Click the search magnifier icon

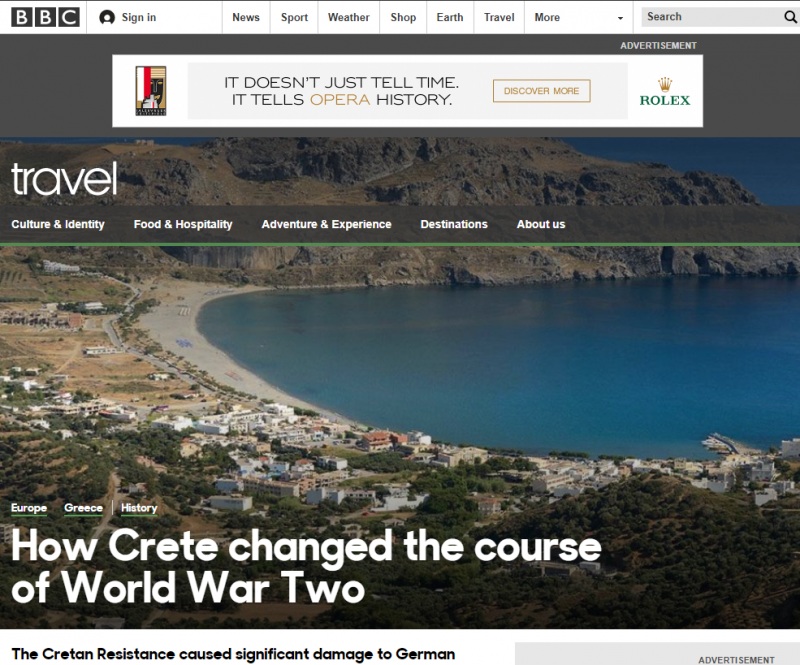[x=790, y=17]
